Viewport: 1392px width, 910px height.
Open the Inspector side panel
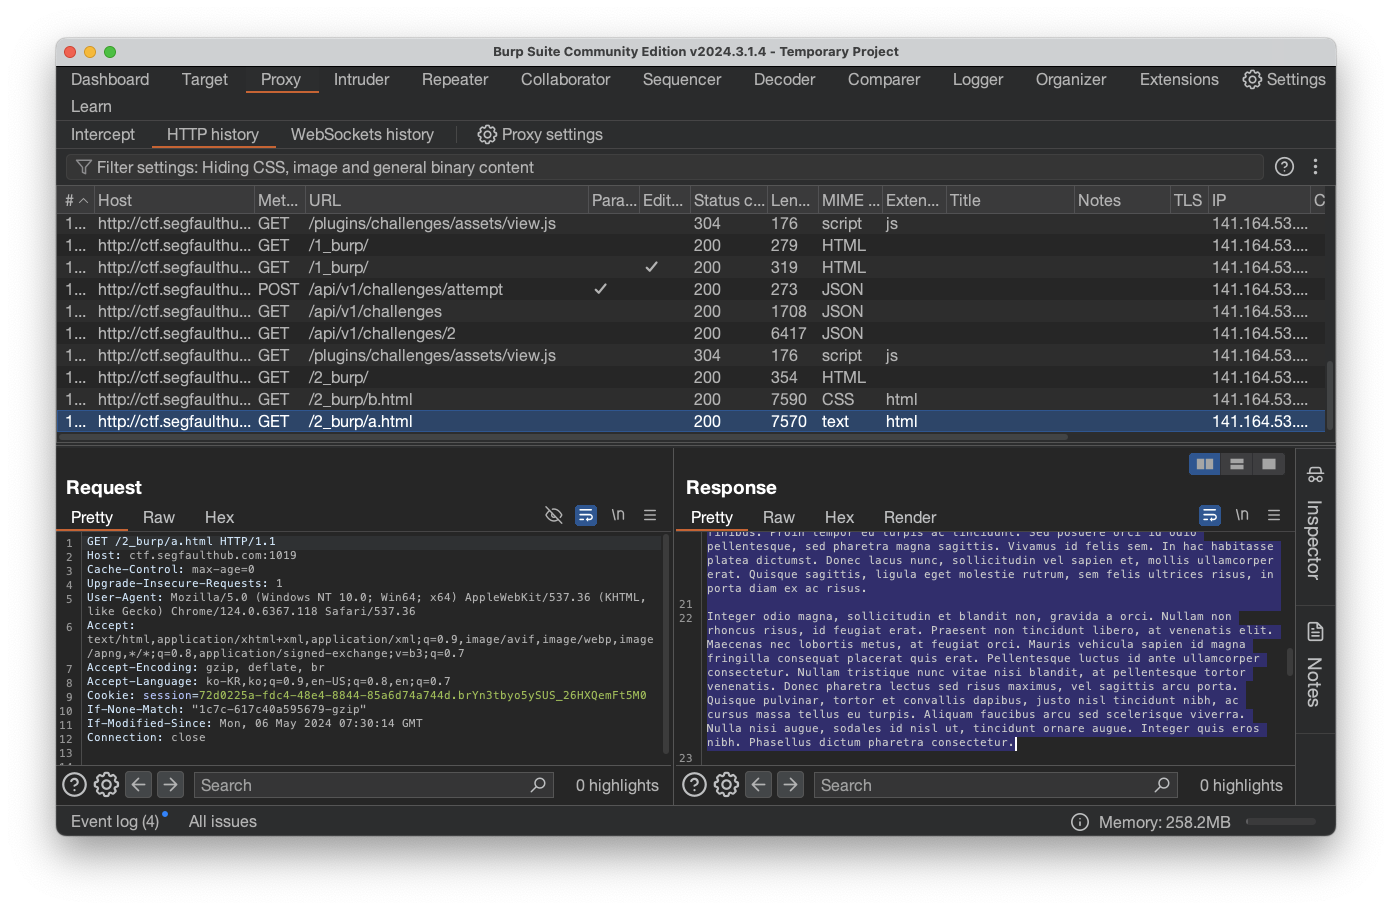pyautogui.click(x=1315, y=525)
